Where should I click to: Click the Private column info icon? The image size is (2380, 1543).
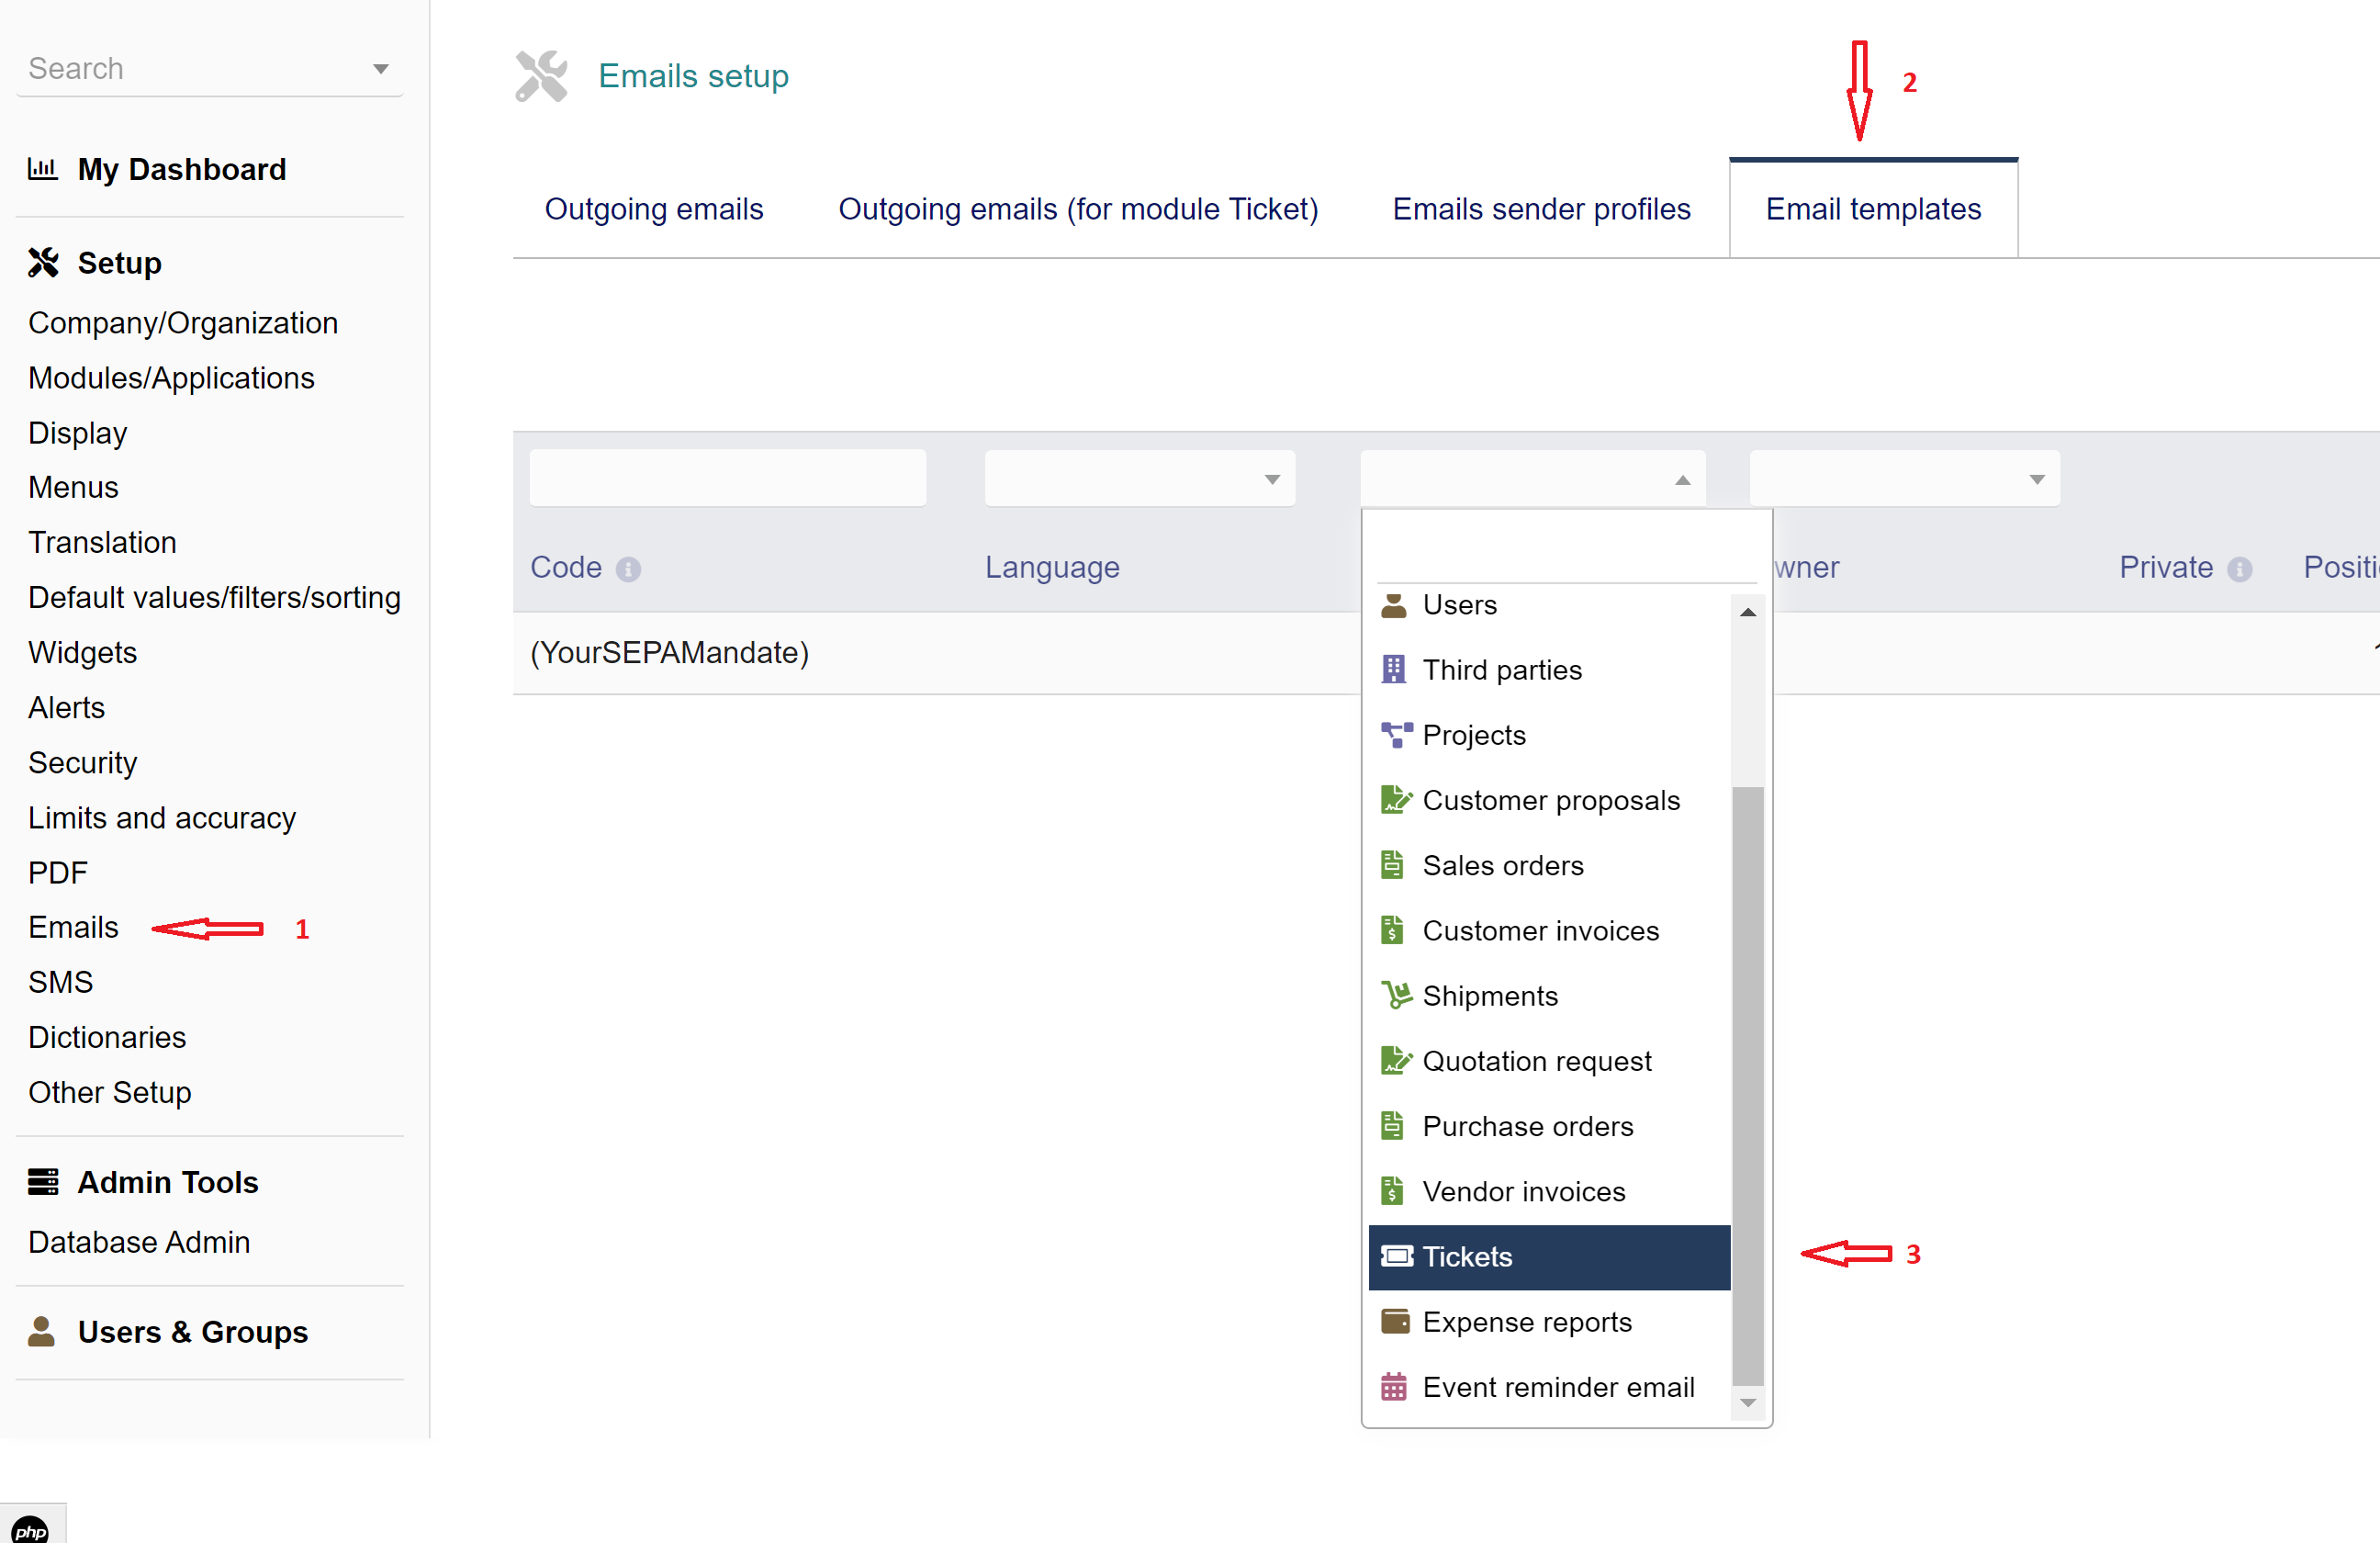tap(2240, 569)
